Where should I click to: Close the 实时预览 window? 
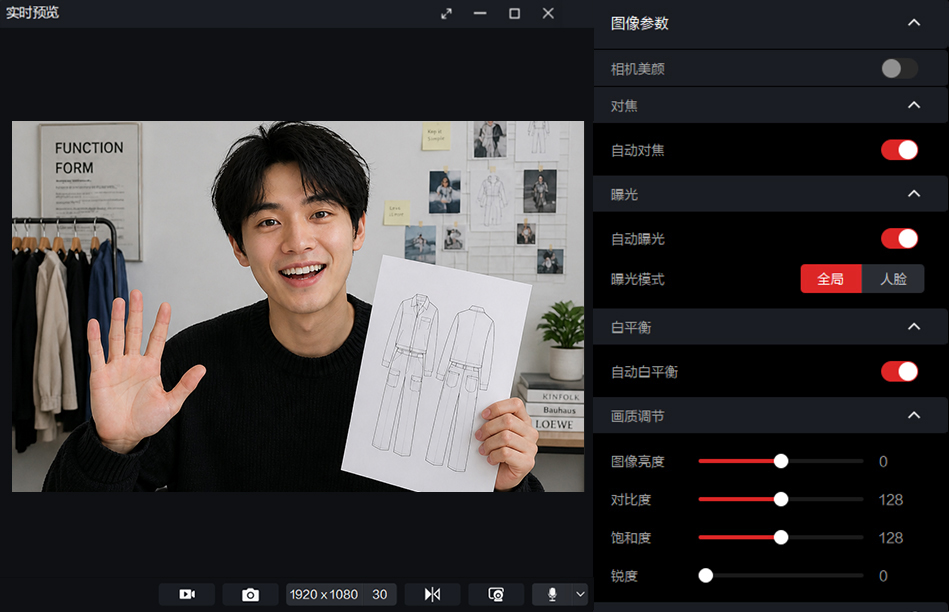548,13
